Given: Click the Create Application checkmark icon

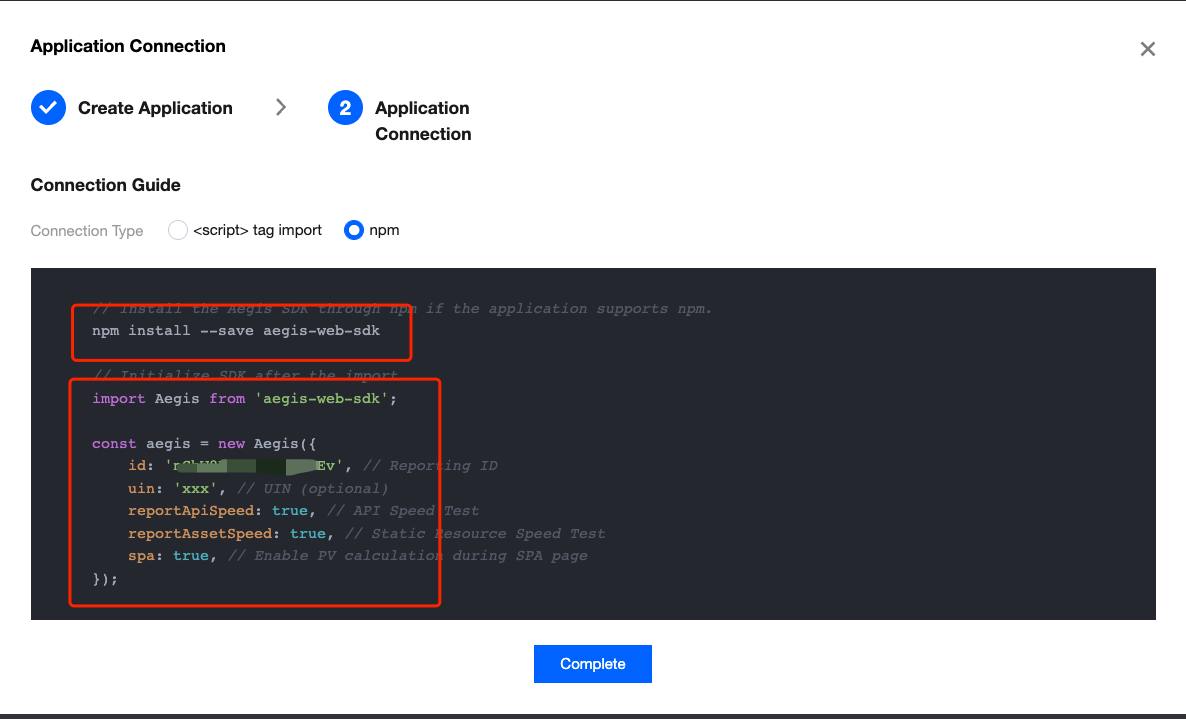Looking at the screenshot, I should [x=48, y=107].
